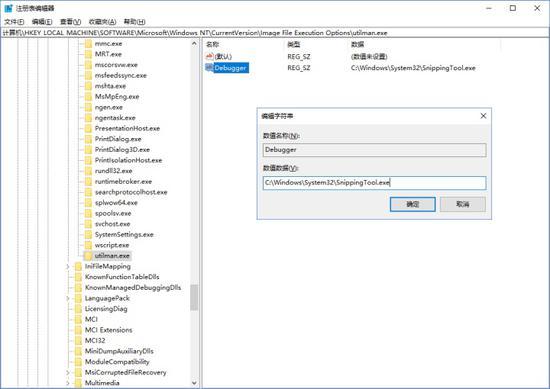550x389 pixels.
Task: Click the svchost.exe folder icon
Action: click(x=88, y=224)
